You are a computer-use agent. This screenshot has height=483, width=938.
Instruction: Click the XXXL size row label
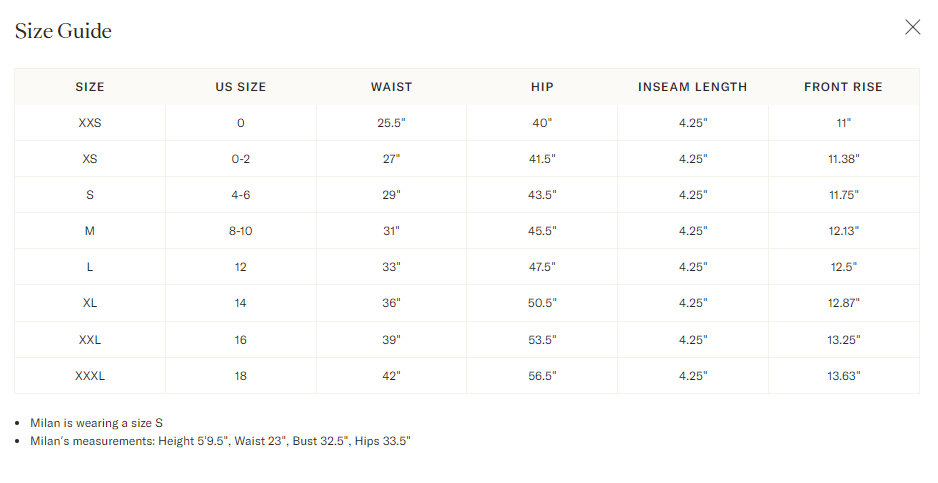(90, 376)
